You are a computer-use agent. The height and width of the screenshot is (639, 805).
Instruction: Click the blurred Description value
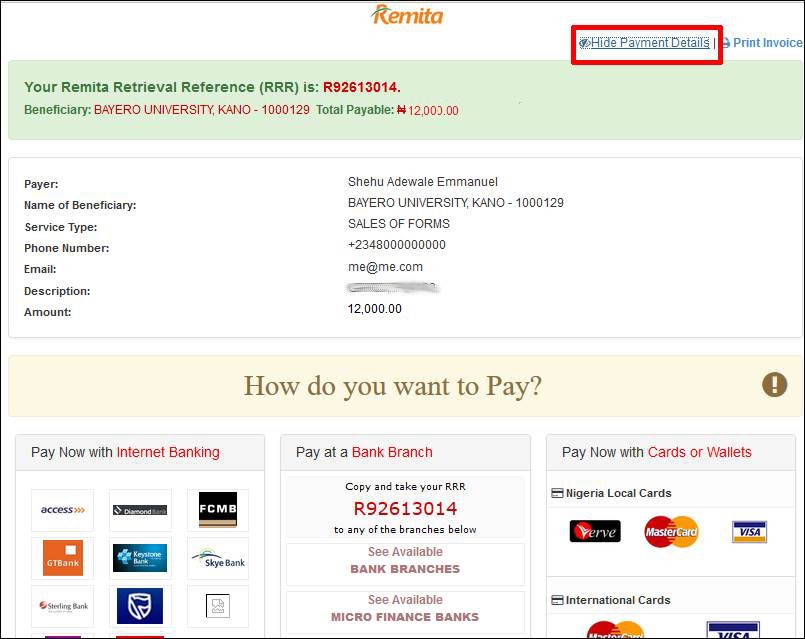(x=393, y=287)
